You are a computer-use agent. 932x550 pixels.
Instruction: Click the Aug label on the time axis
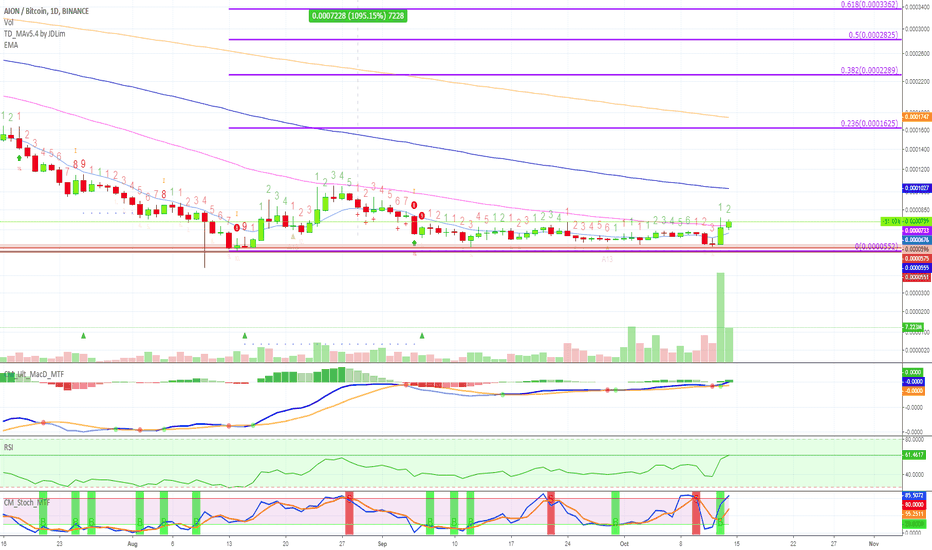coord(133,544)
